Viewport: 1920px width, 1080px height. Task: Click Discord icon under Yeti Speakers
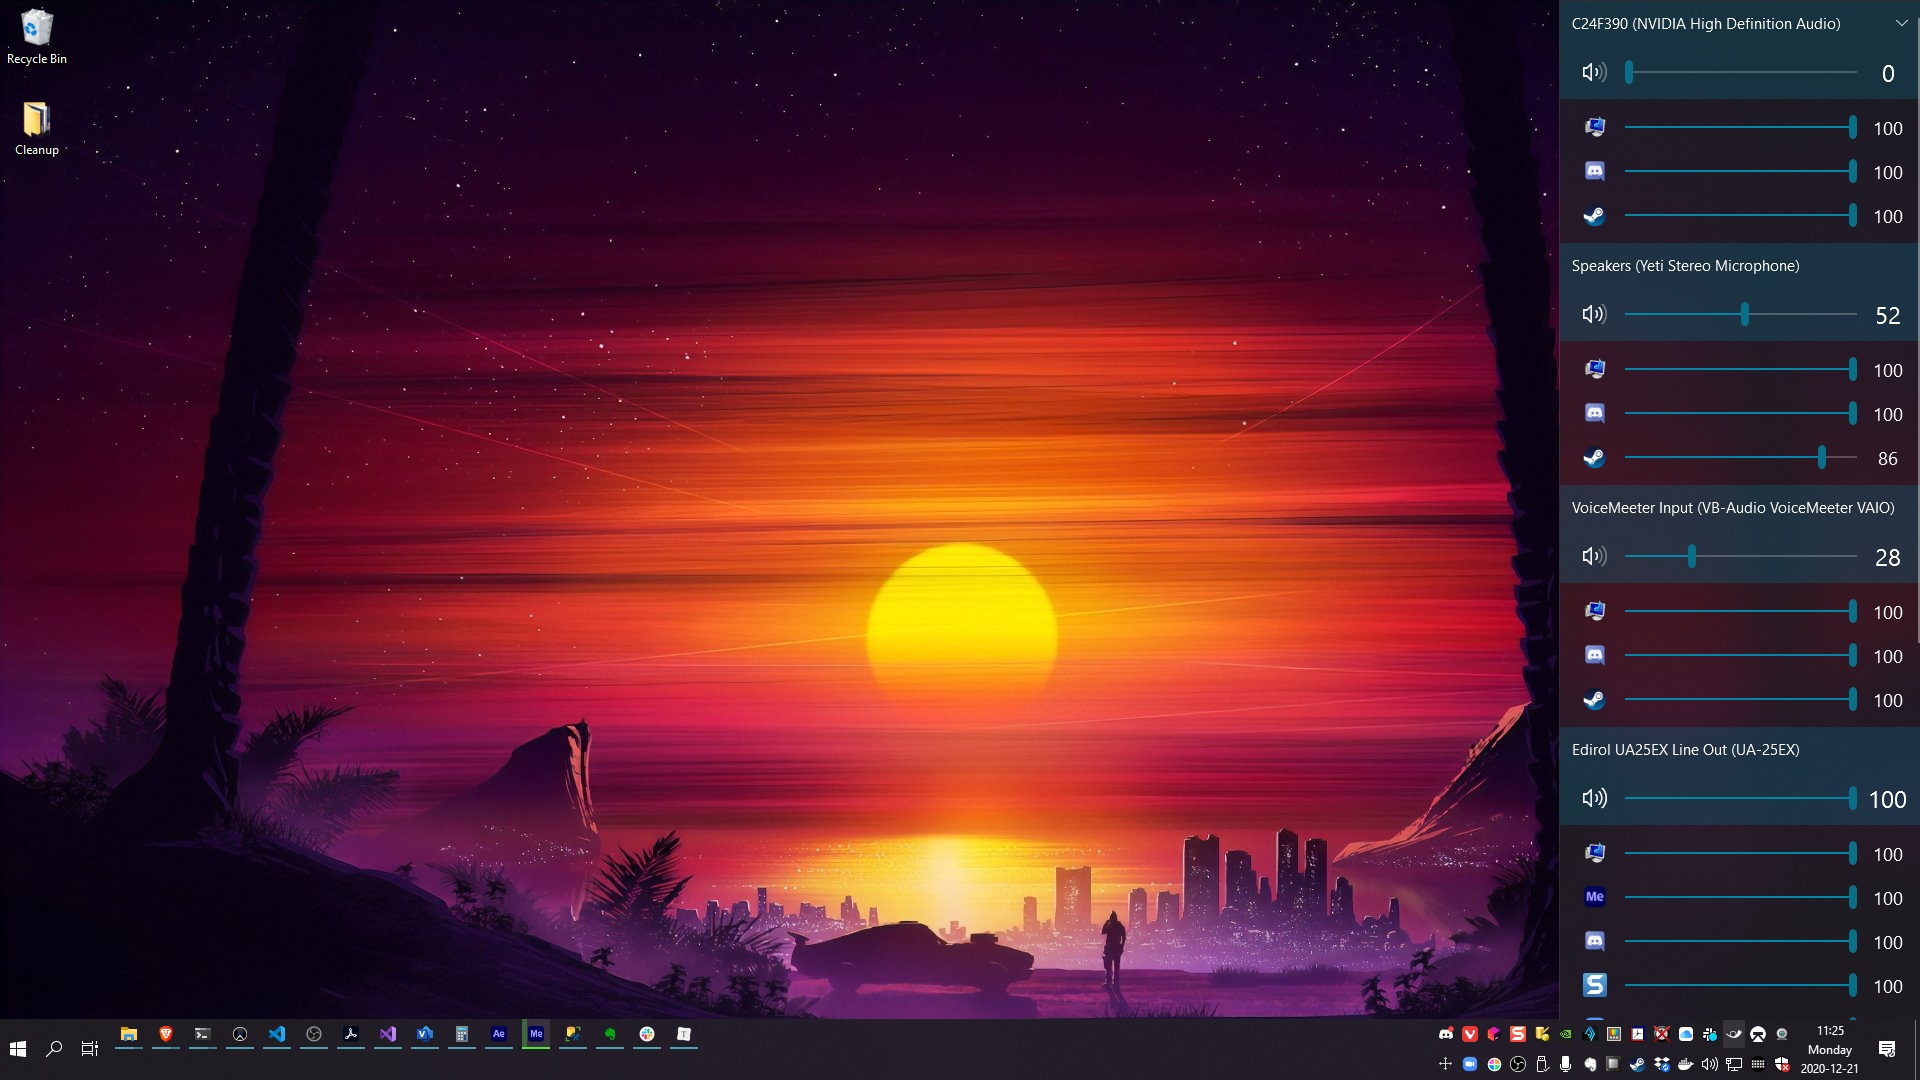tap(1594, 413)
